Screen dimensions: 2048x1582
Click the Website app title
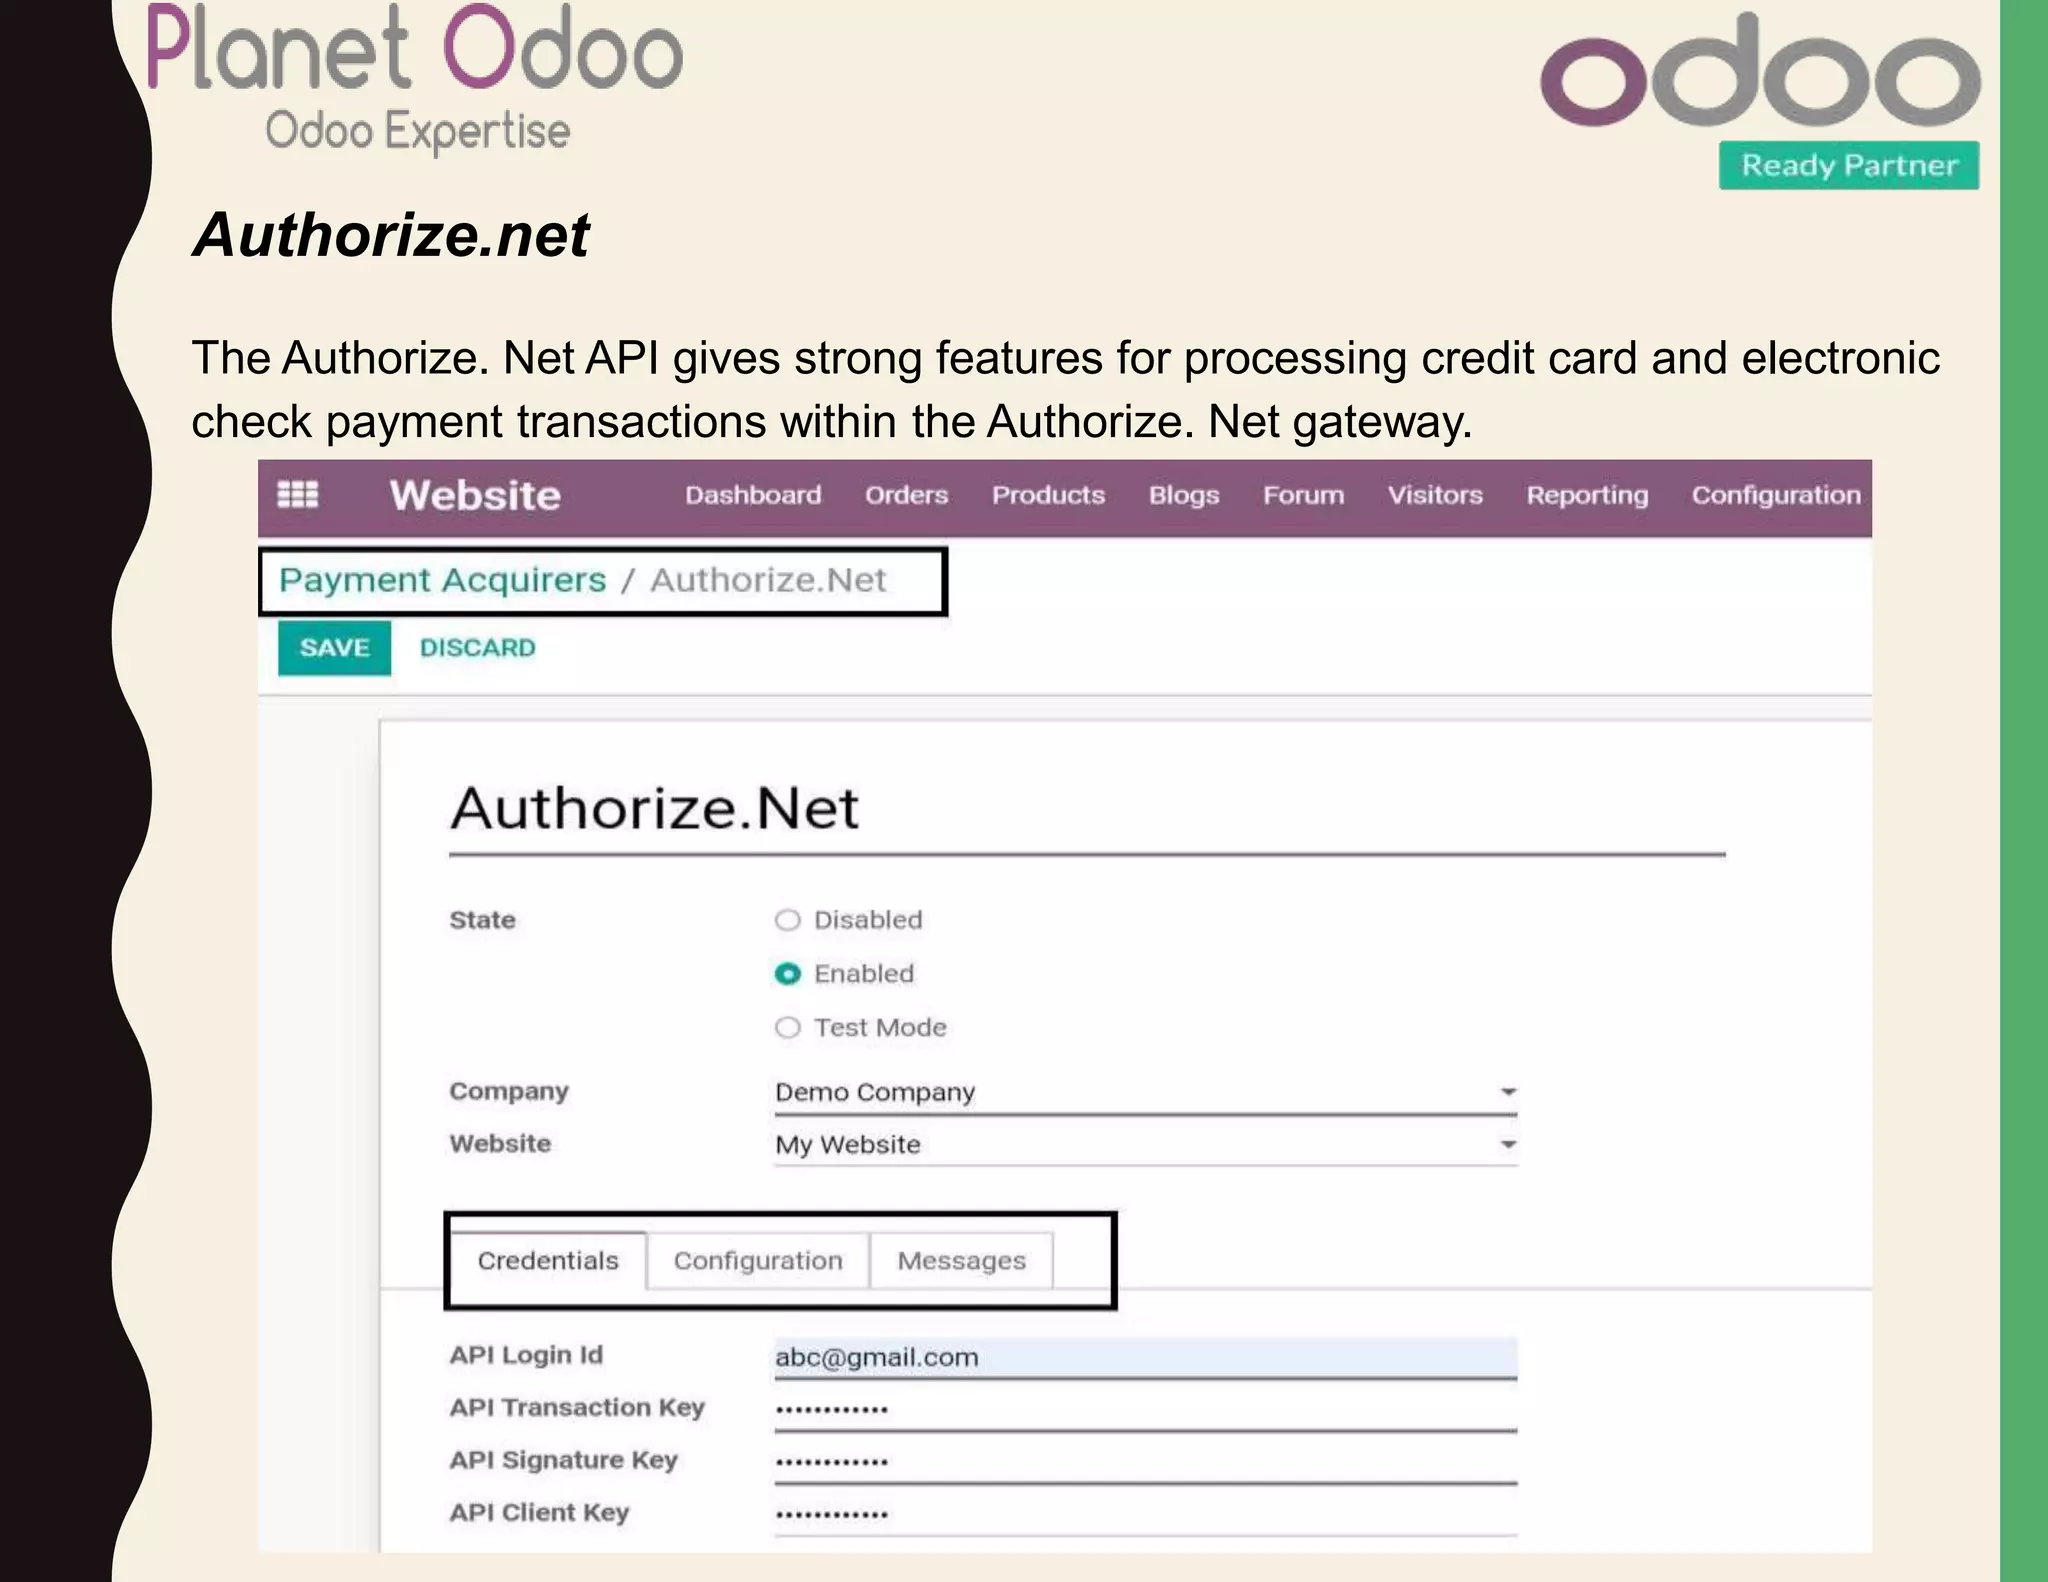pyautogui.click(x=475, y=496)
